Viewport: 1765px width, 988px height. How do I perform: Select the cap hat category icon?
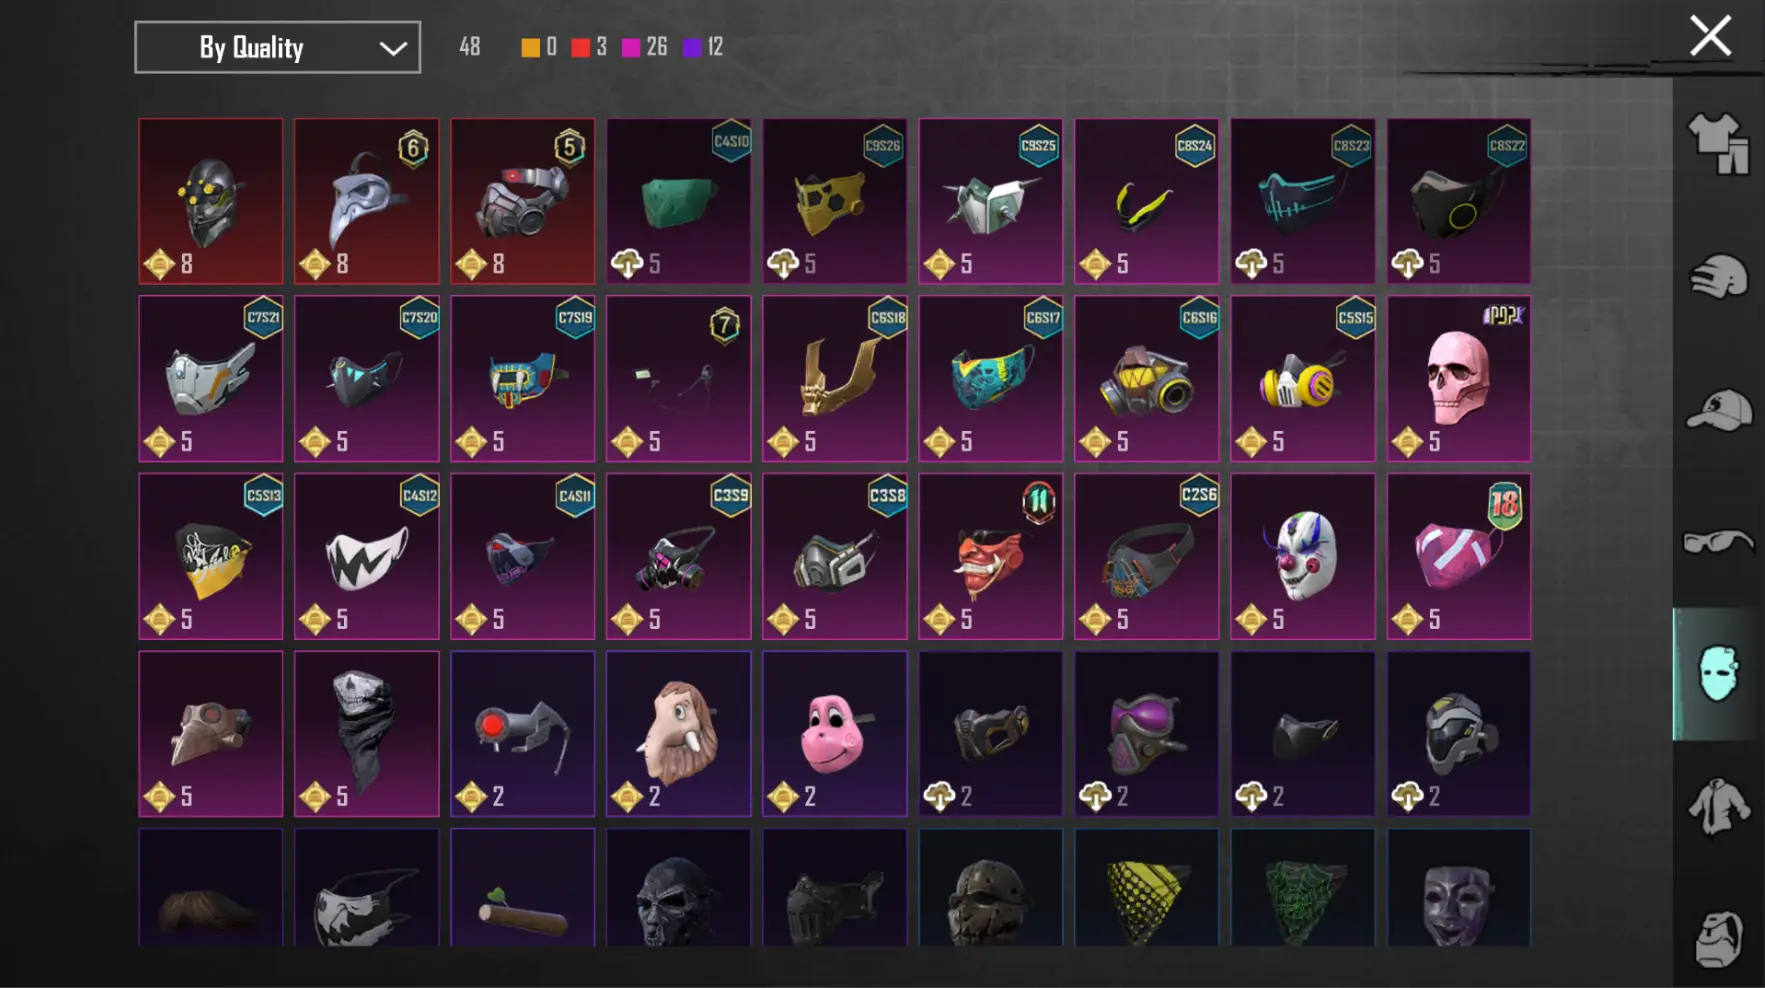tap(1718, 410)
